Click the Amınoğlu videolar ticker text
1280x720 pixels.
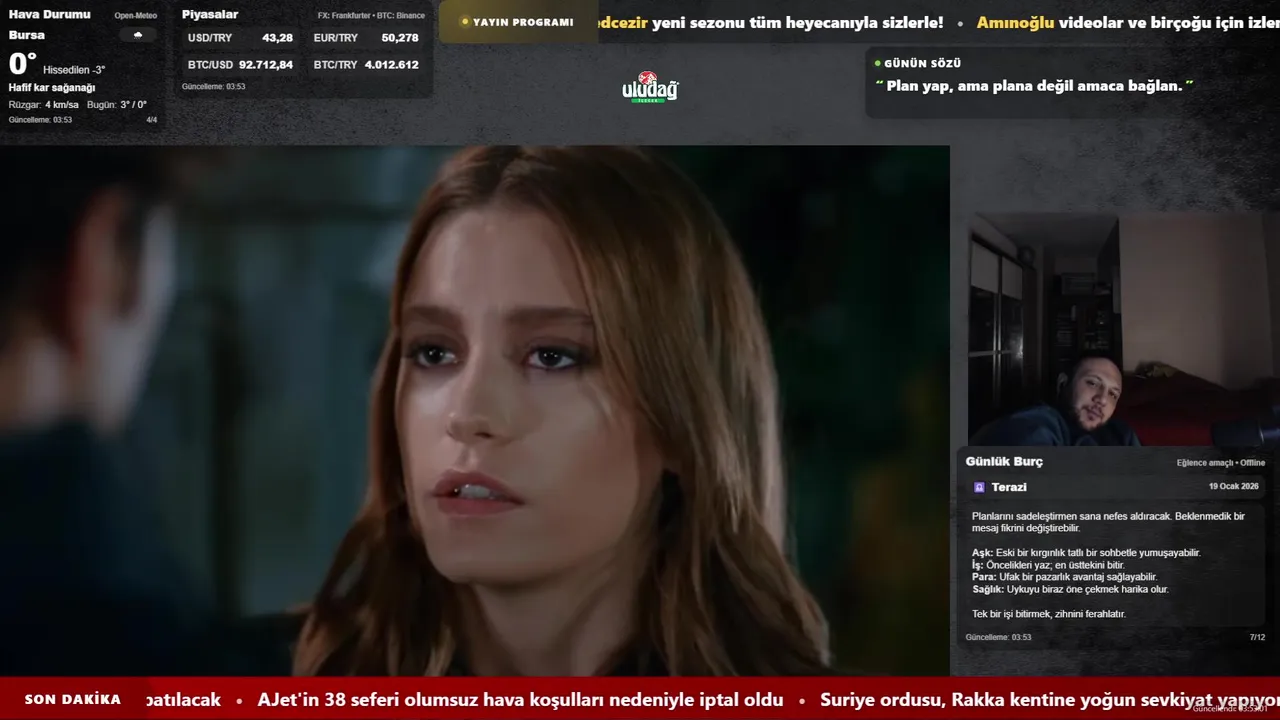(x=1128, y=22)
